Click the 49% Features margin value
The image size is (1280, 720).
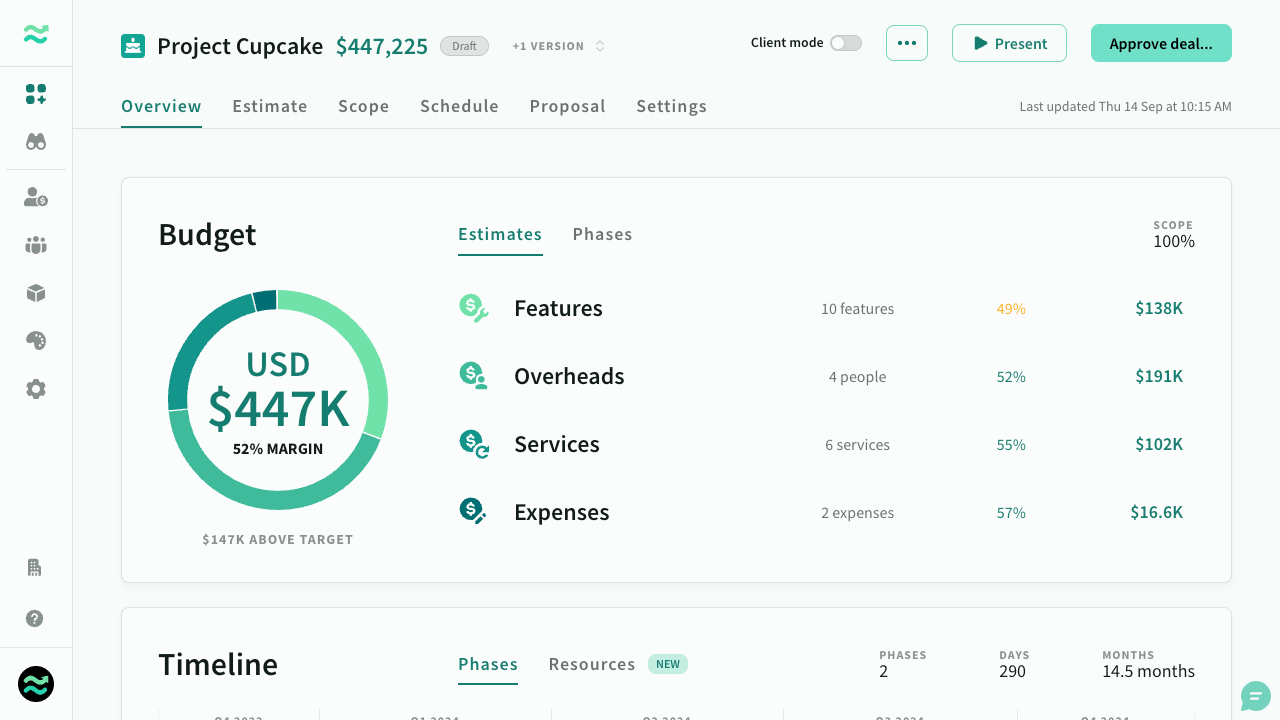pyautogui.click(x=1011, y=309)
